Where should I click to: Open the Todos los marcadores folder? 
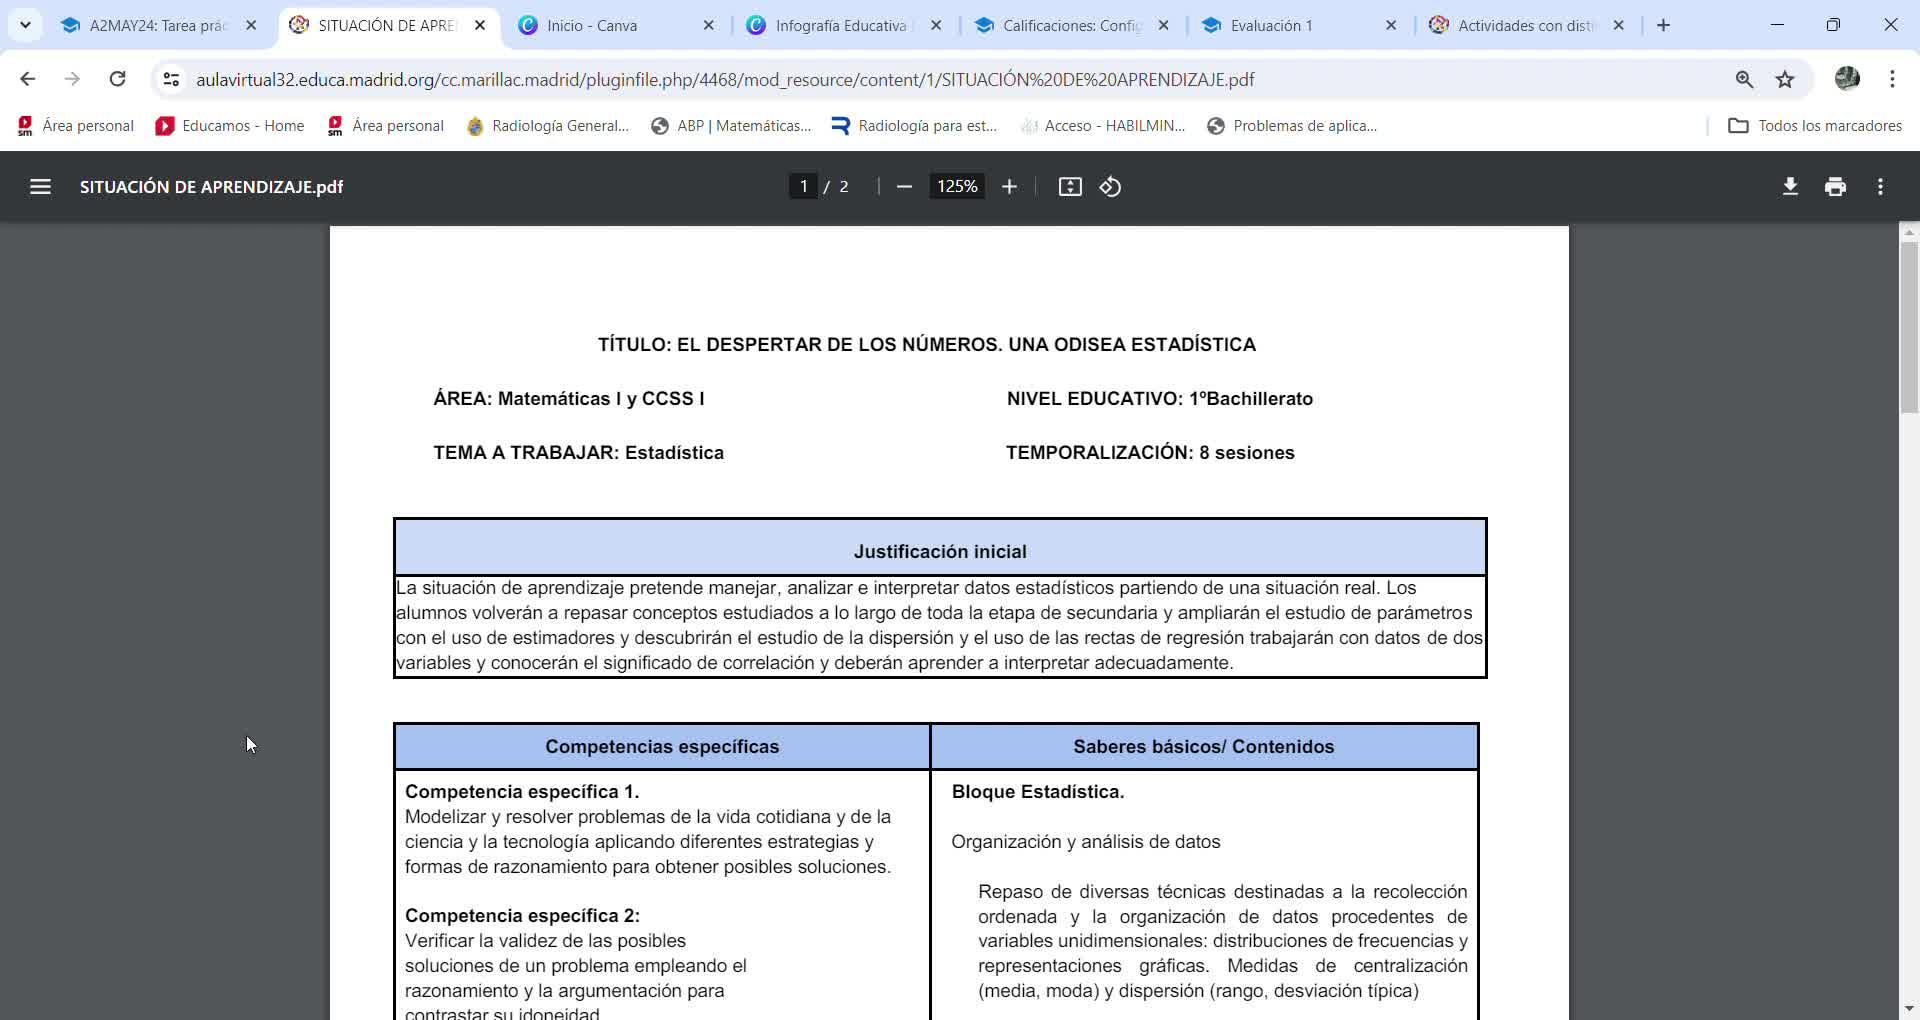(x=1816, y=126)
